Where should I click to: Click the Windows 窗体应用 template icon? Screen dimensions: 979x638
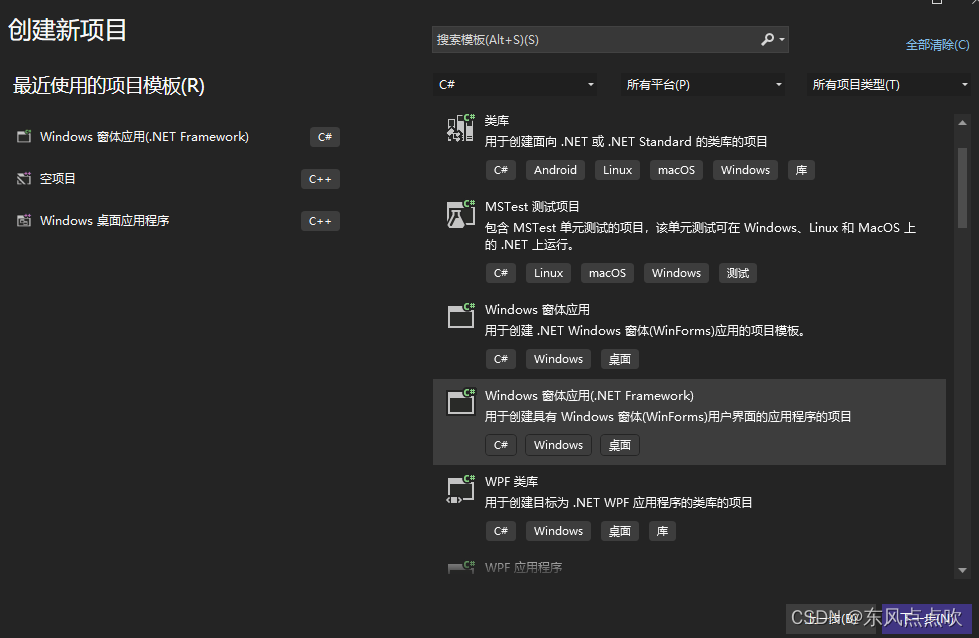pos(459,315)
